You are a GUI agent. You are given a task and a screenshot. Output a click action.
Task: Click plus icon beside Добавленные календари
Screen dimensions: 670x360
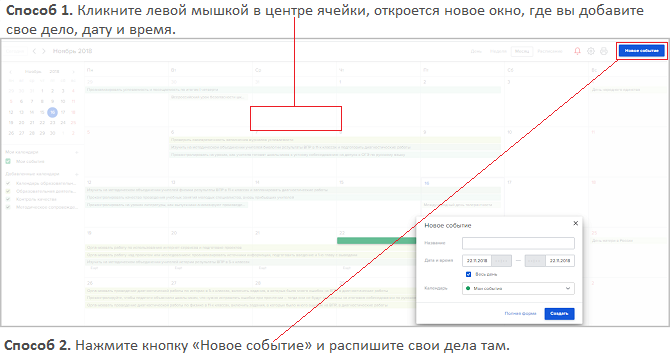tap(77, 174)
